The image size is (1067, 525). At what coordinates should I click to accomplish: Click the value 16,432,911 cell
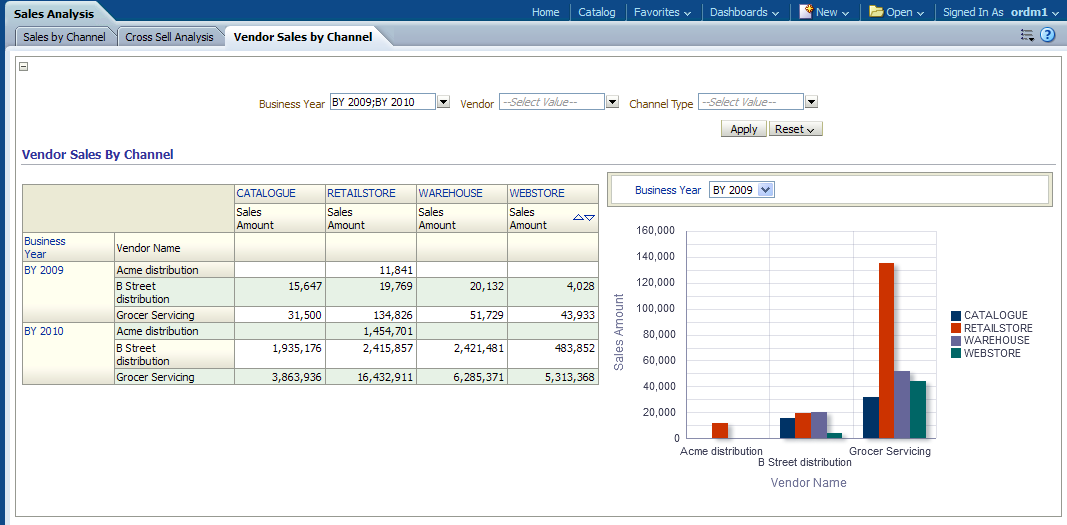pos(371,377)
